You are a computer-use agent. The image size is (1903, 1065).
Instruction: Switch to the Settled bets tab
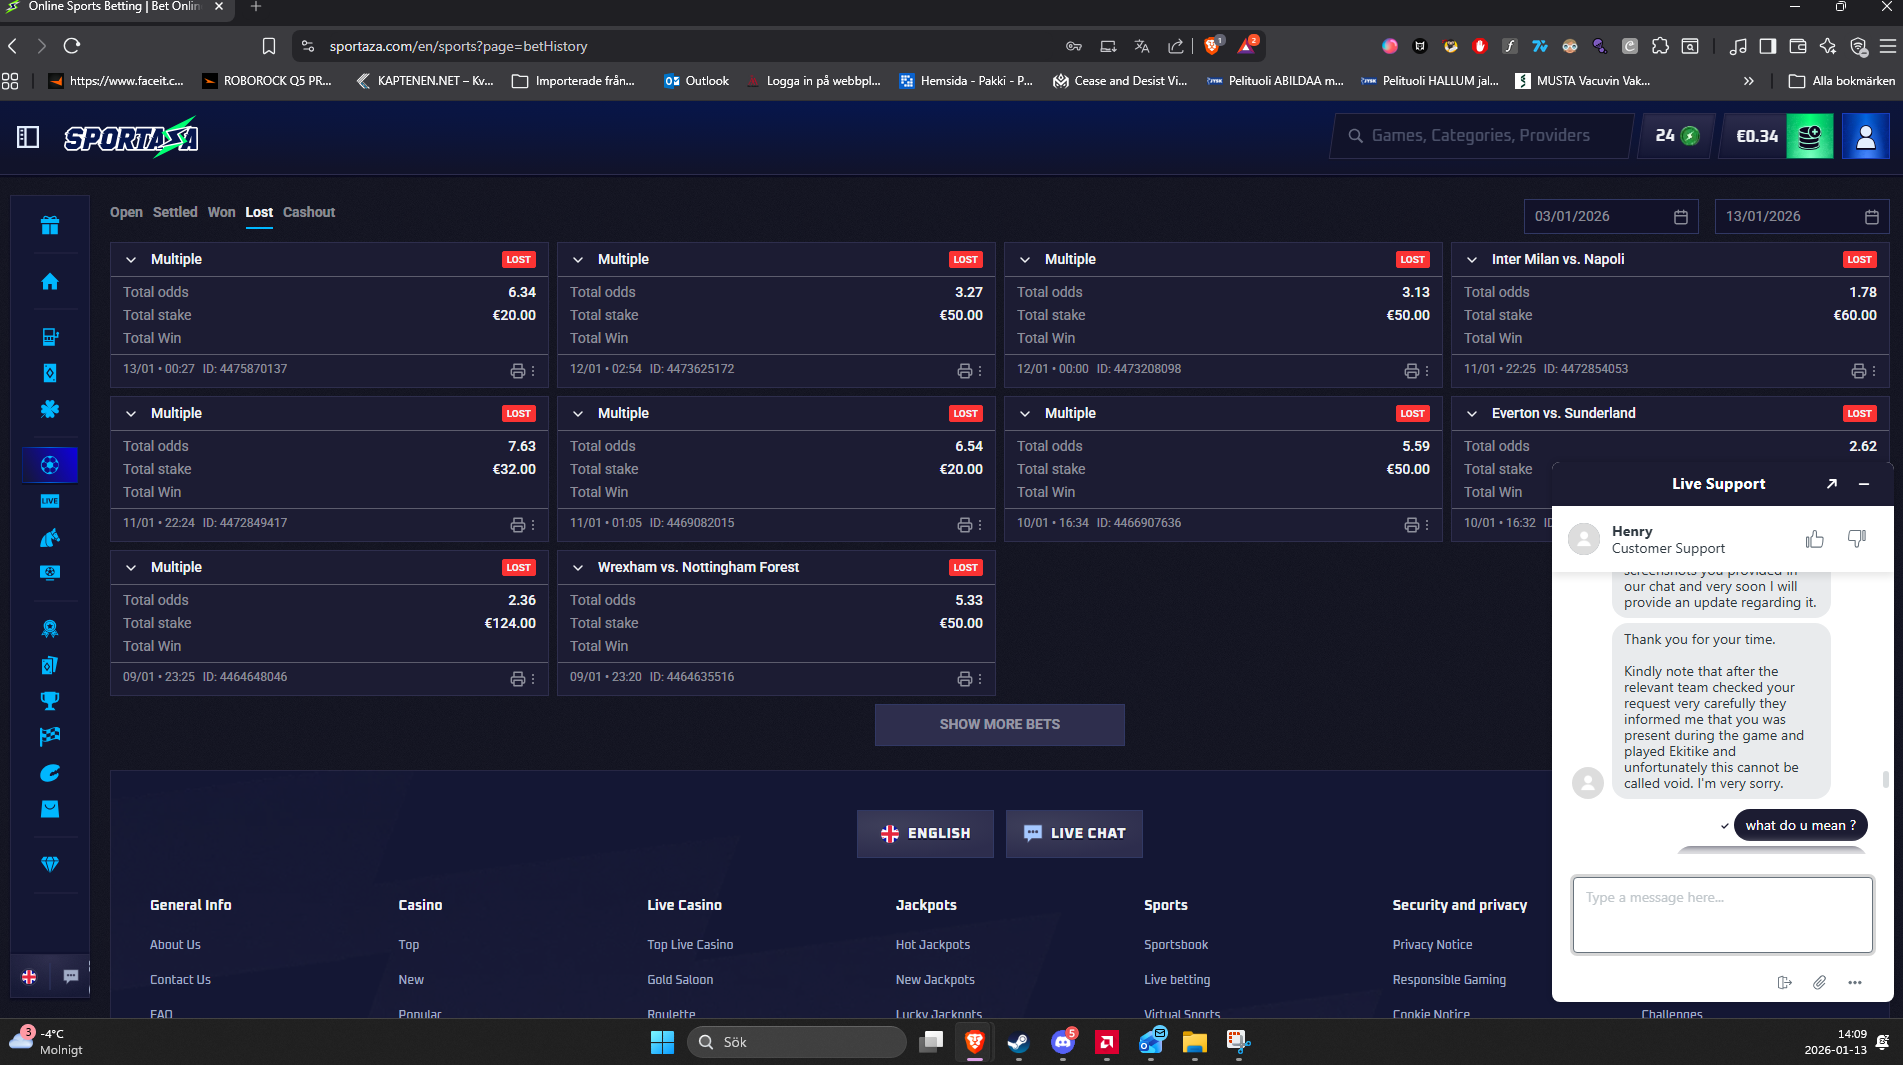(x=175, y=212)
